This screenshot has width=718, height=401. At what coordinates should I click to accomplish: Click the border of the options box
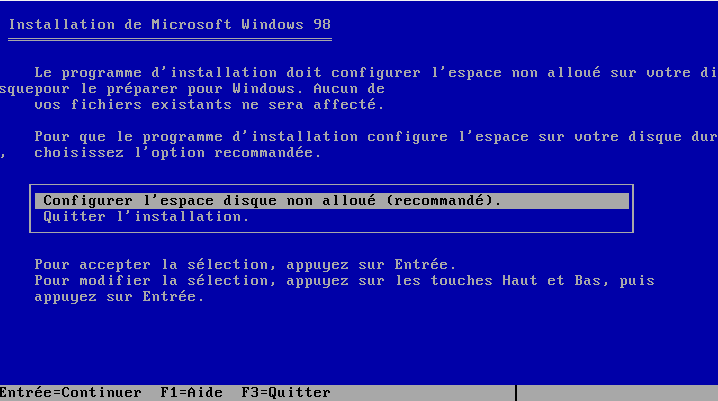(633, 209)
